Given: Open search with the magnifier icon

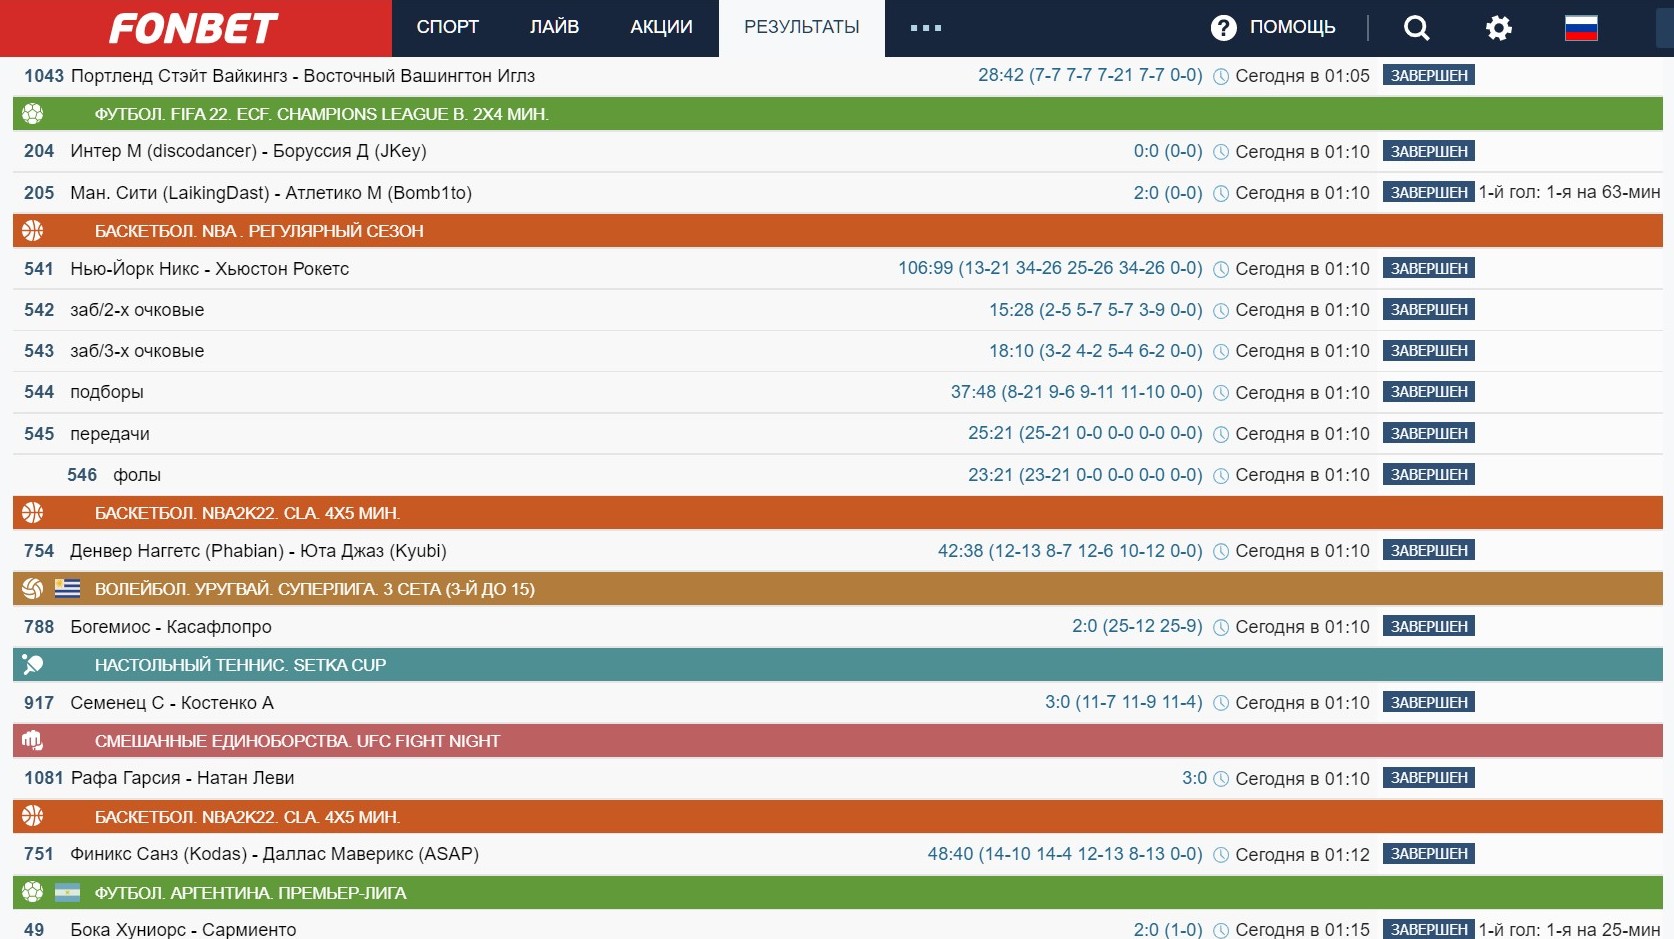Looking at the screenshot, I should [1416, 28].
